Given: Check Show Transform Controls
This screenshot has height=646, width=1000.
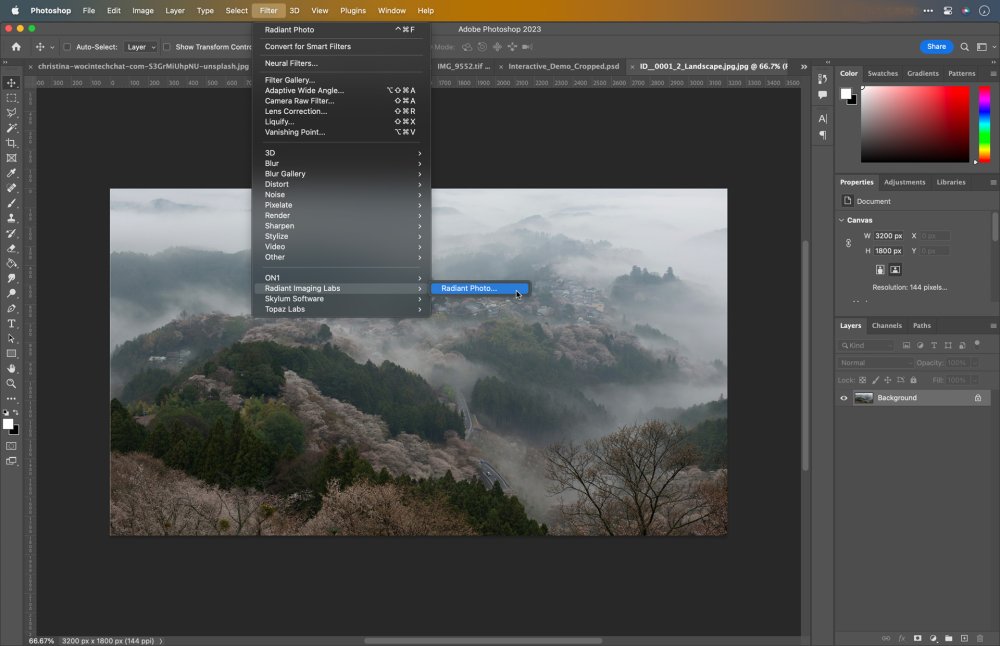Looking at the screenshot, I should coord(166,46).
